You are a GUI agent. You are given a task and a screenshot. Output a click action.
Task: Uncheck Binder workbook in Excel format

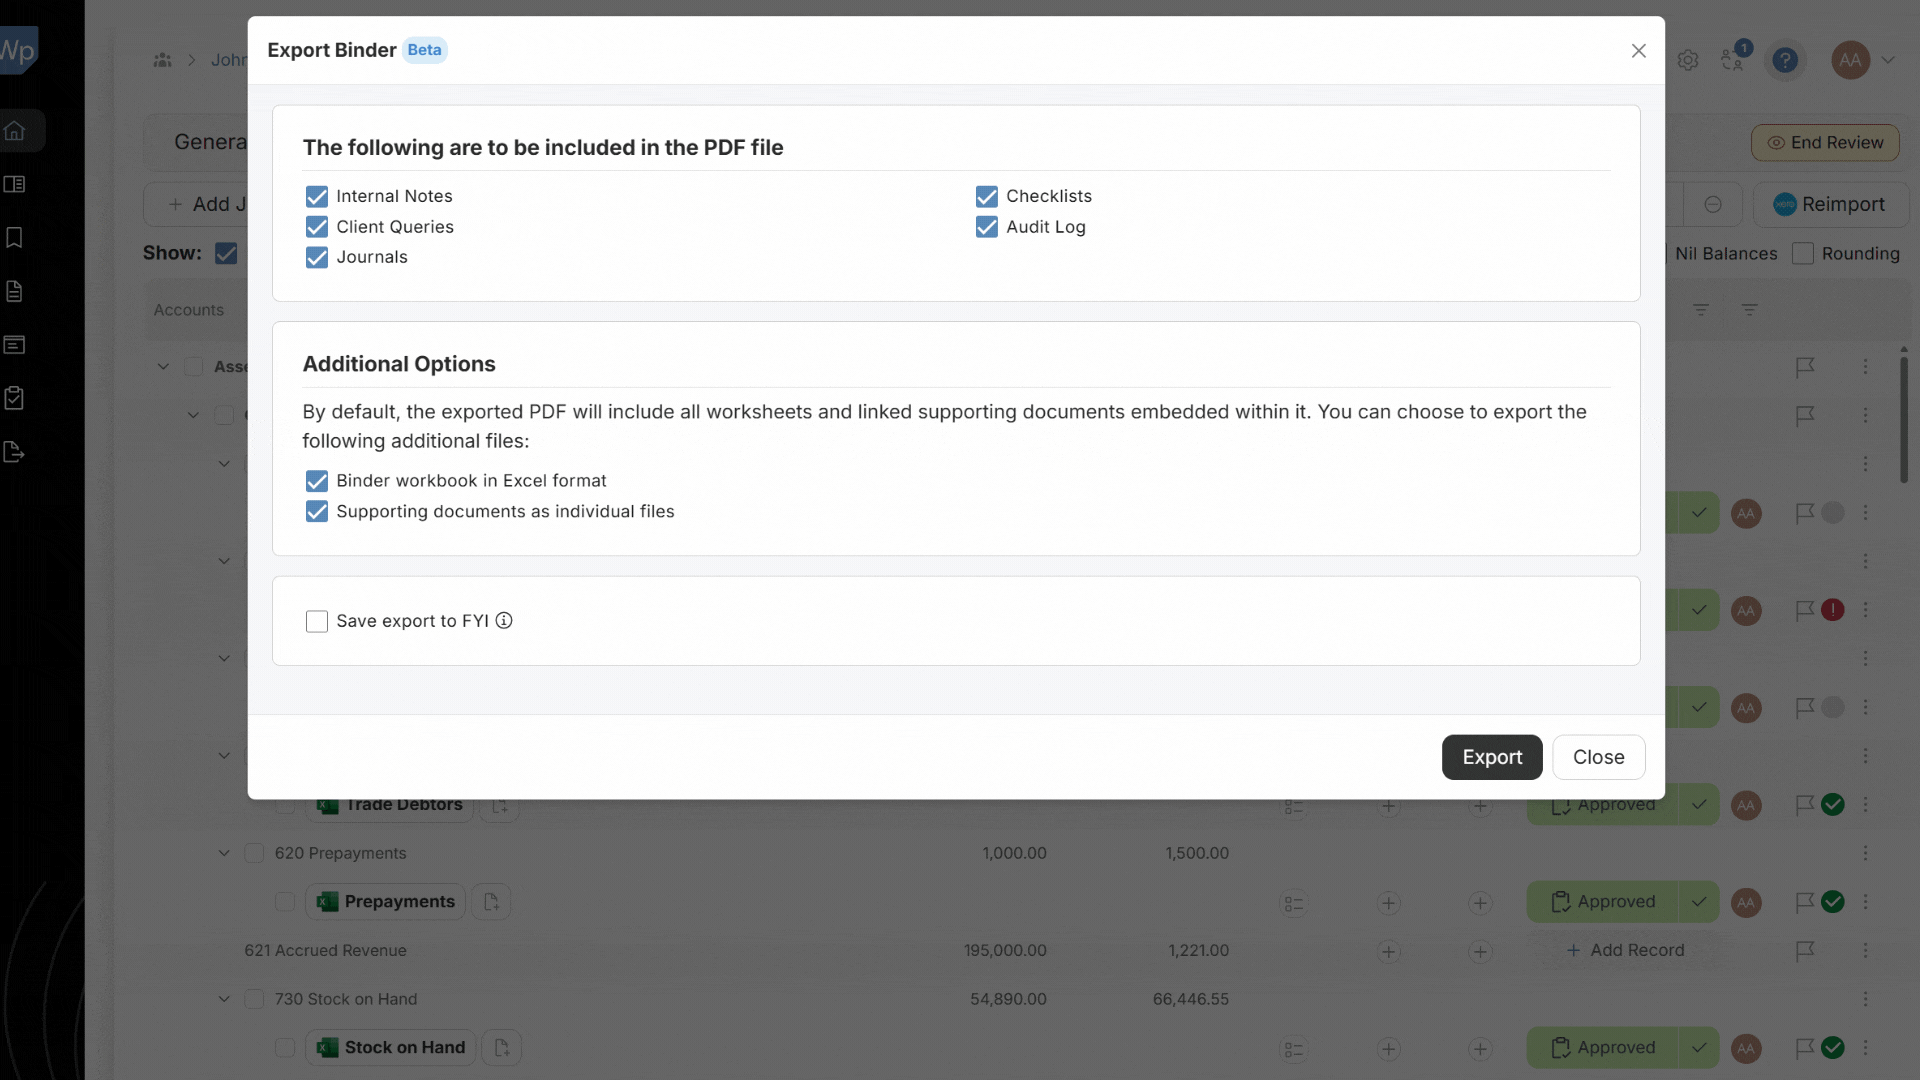coord(317,481)
